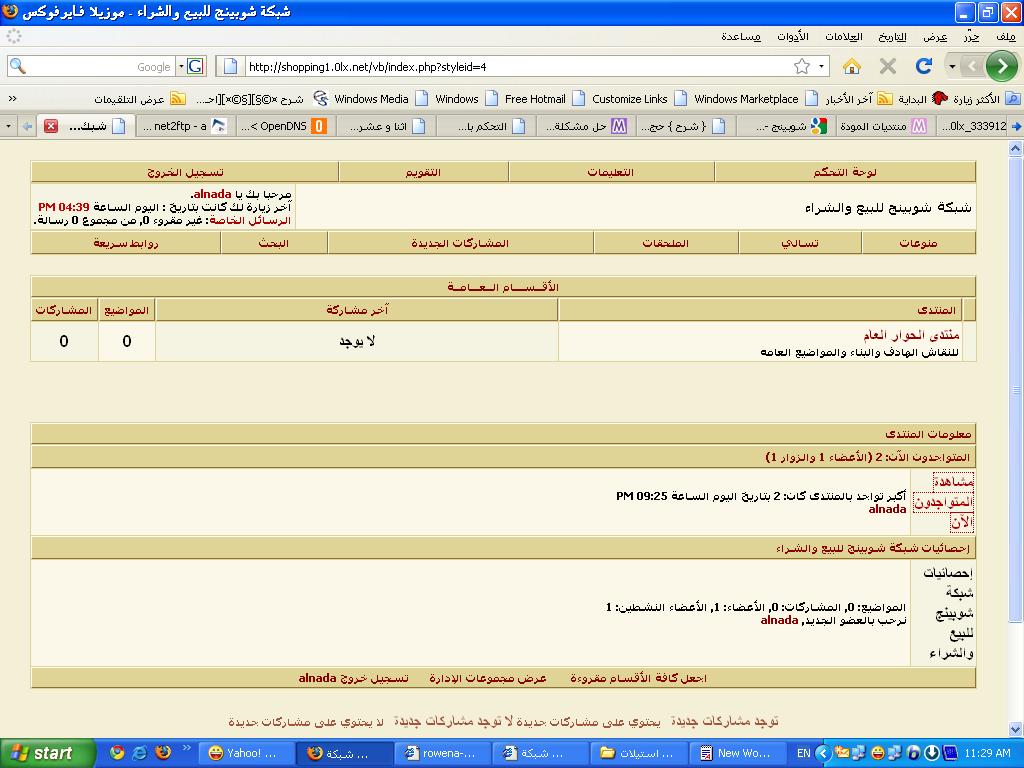The image size is (1024, 768).
Task: Launch Internet Explorer from quick launch
Action: point(140,753)
